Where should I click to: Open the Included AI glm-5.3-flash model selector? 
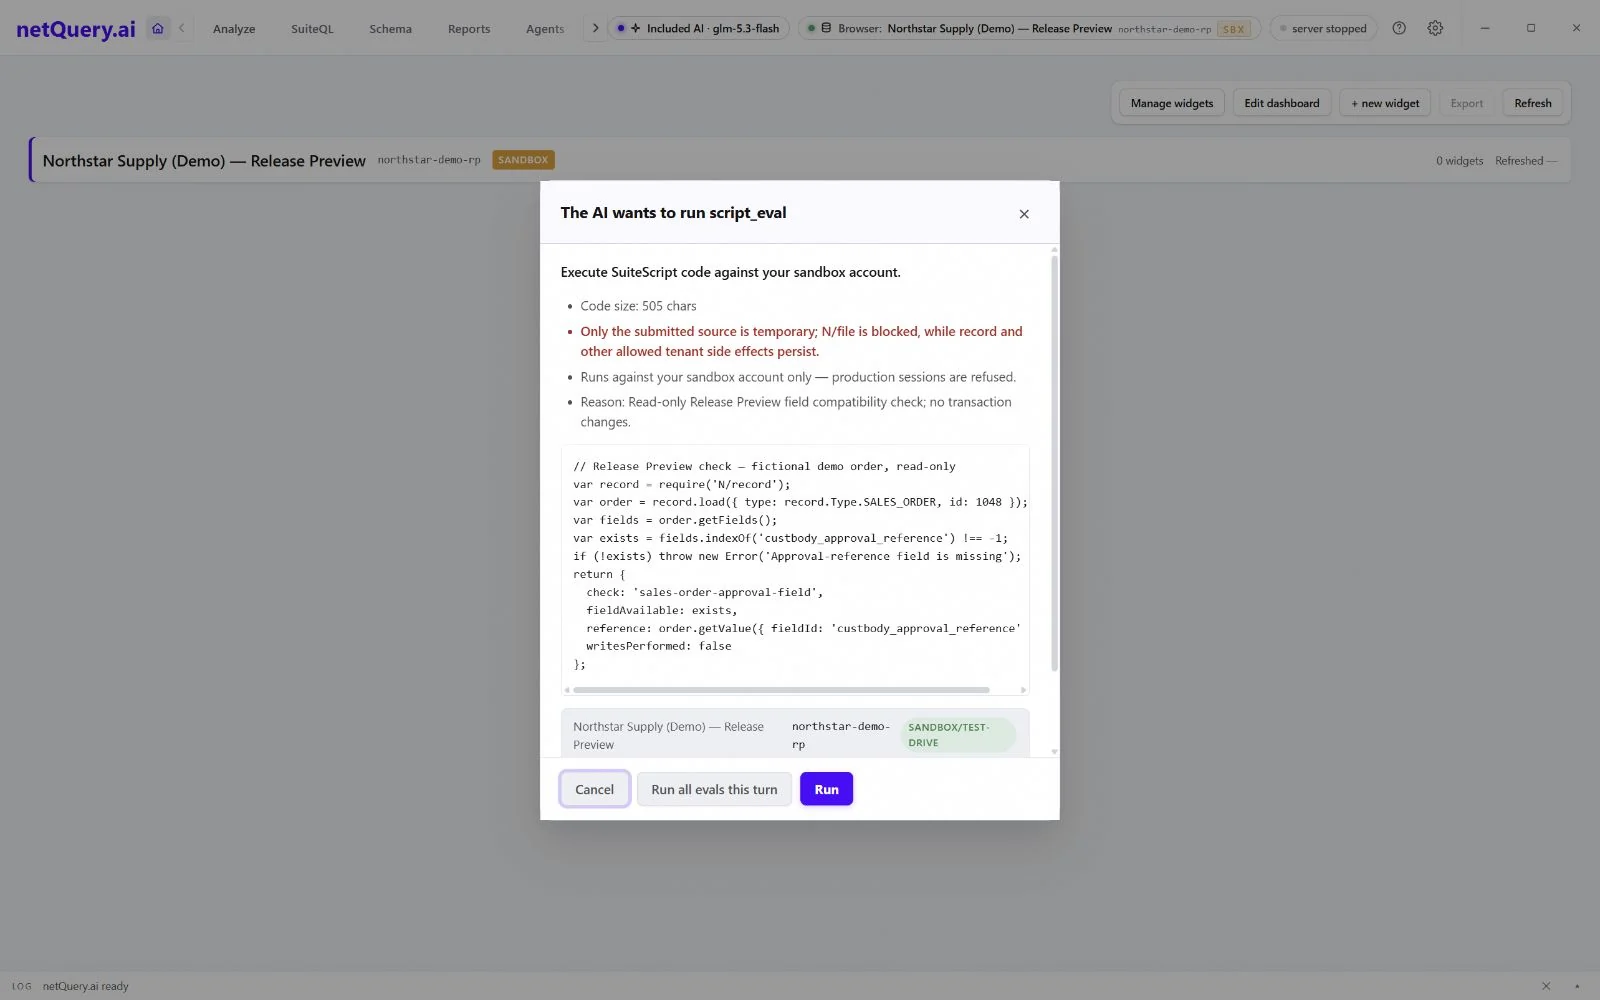click(699, 28)
